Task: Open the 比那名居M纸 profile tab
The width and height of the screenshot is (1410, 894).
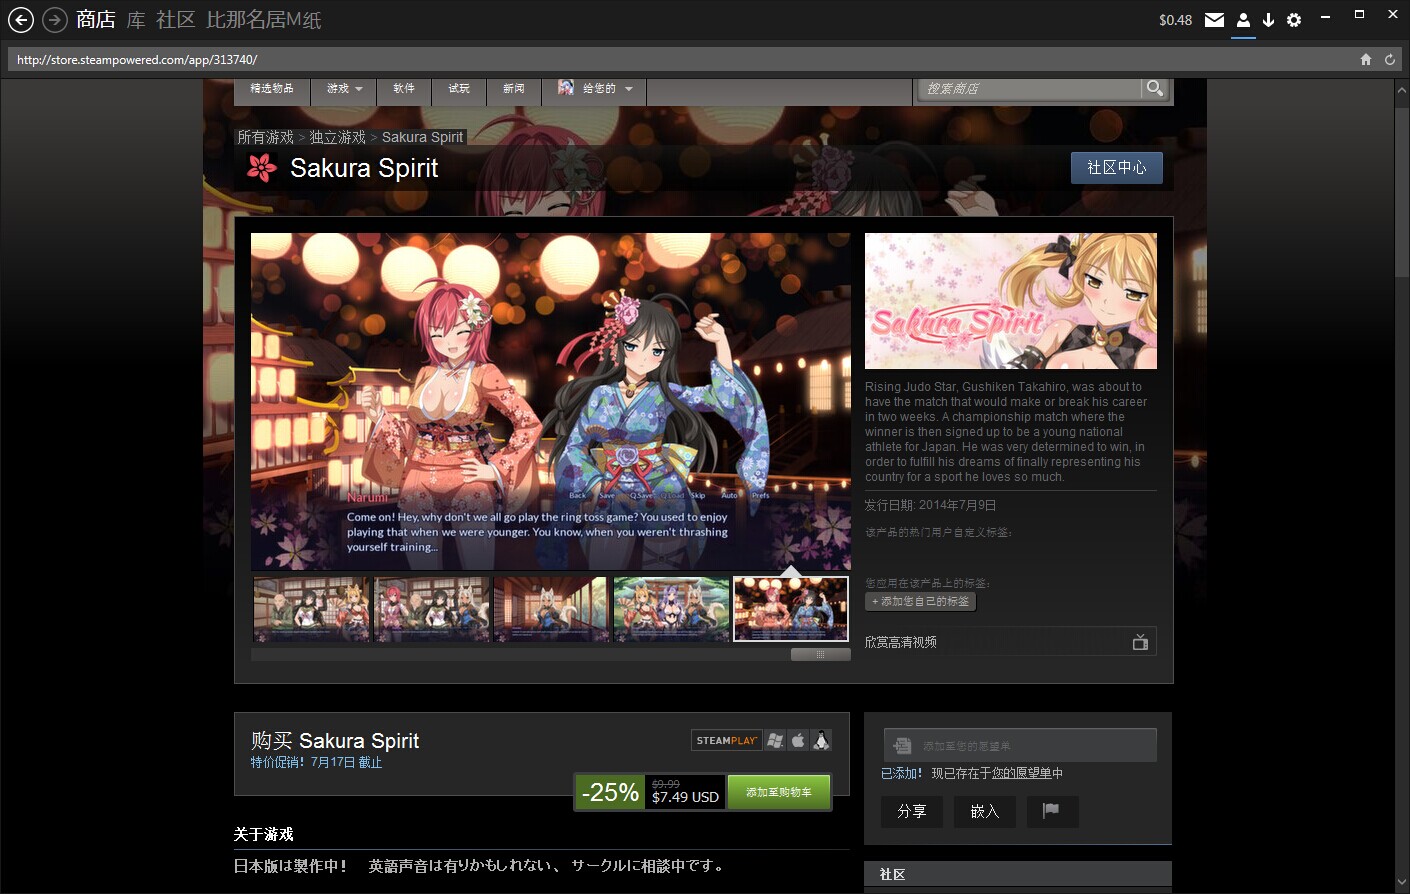Action: point(264,19)
